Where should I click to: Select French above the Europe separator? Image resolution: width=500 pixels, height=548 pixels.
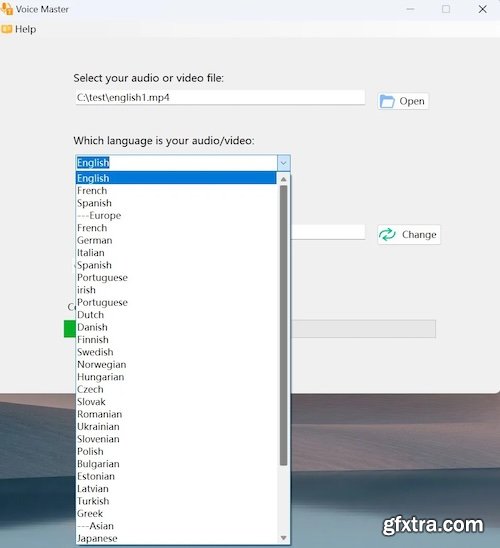[x=176, y=191]
